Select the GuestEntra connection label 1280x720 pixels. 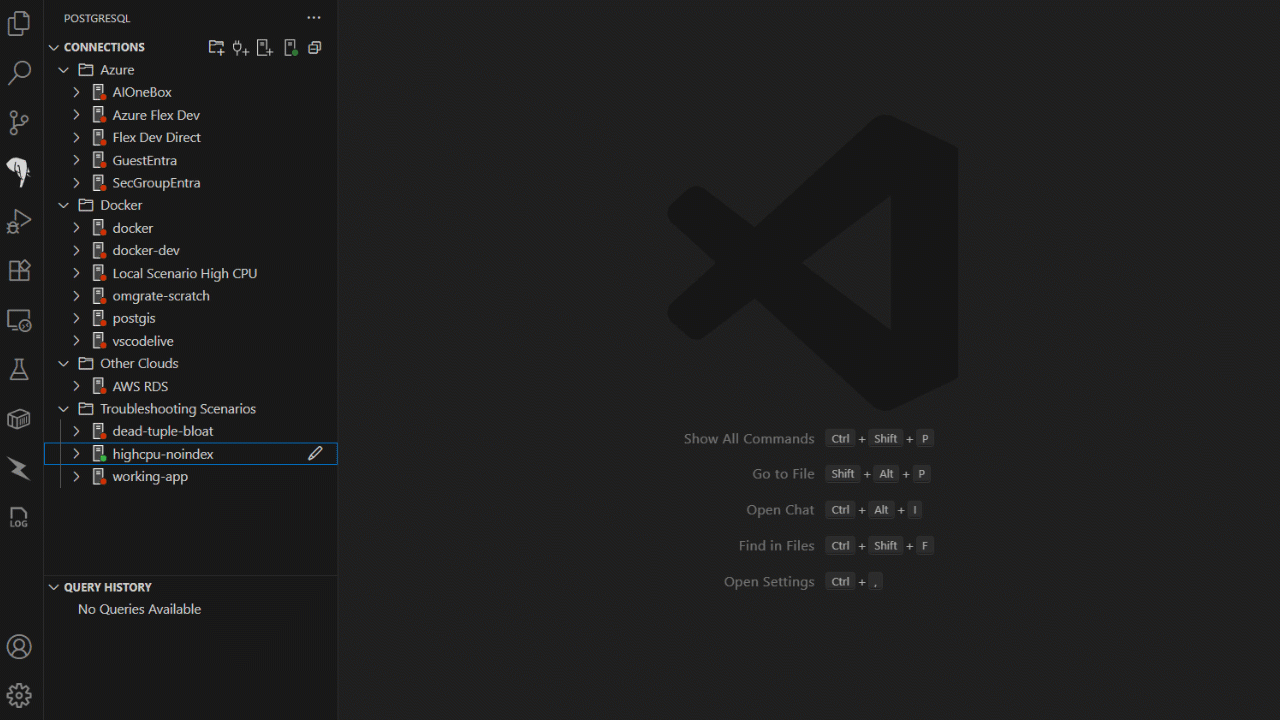[145, 160]
